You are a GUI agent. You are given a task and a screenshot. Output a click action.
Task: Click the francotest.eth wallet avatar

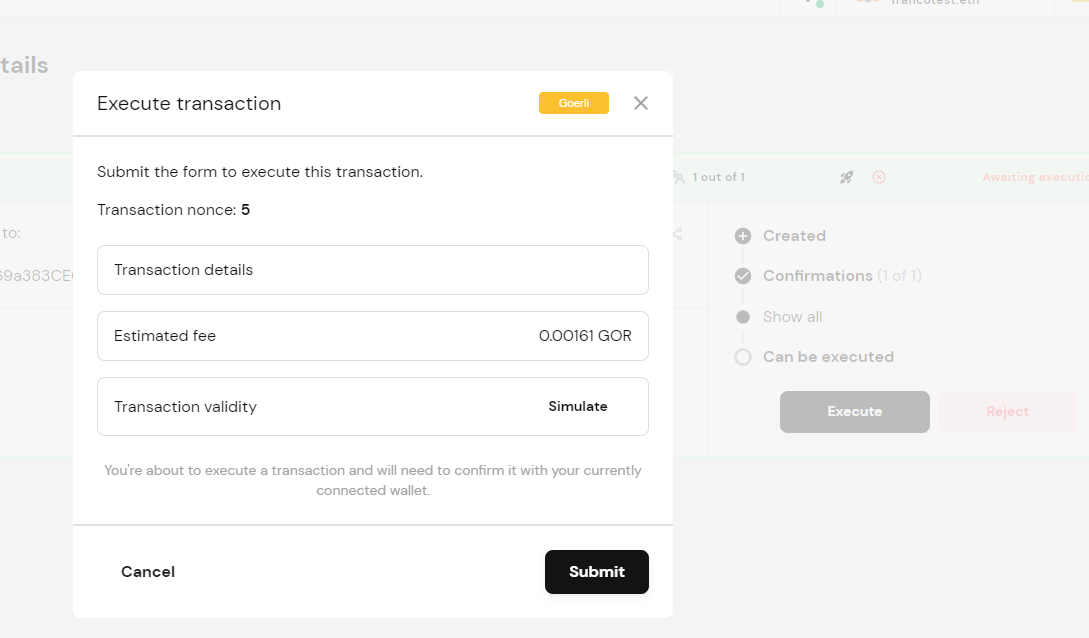866,3
